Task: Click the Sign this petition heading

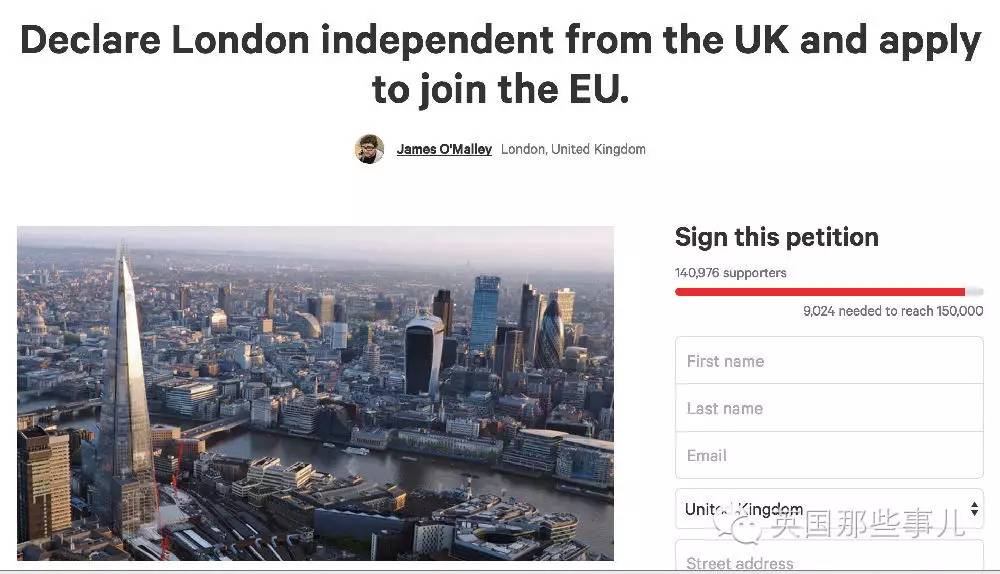Action: click(x=776, y=237)
